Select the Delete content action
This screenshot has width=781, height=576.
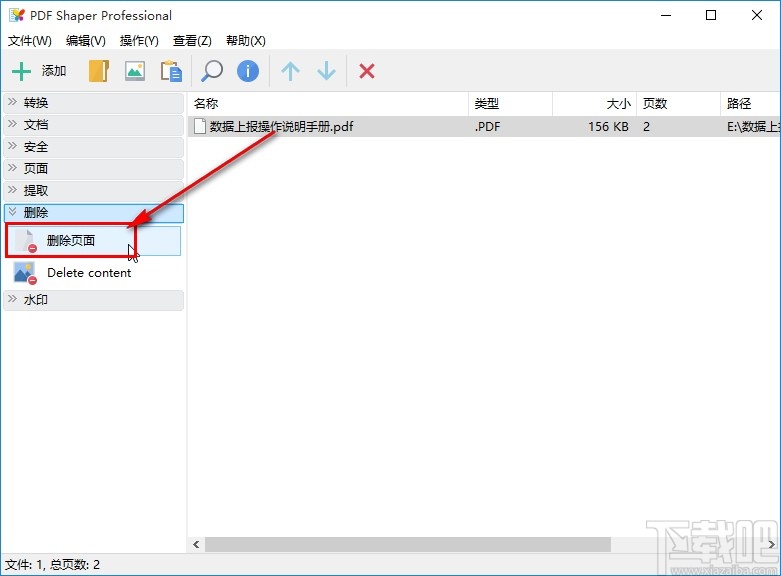(94, 273)
